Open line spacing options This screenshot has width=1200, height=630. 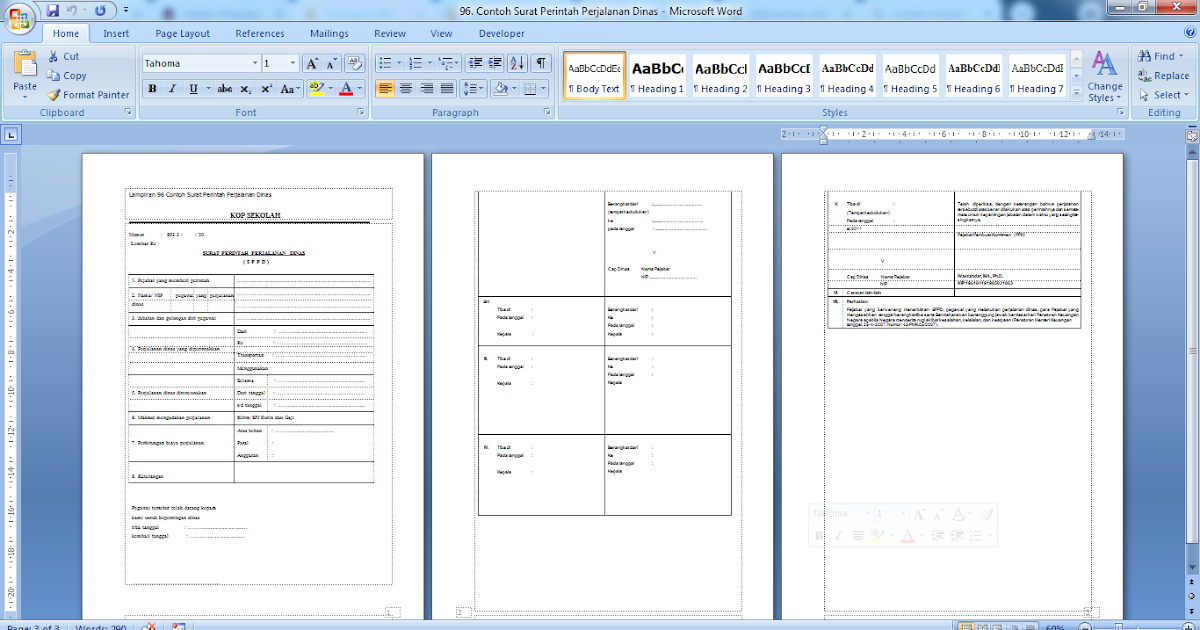474,88
